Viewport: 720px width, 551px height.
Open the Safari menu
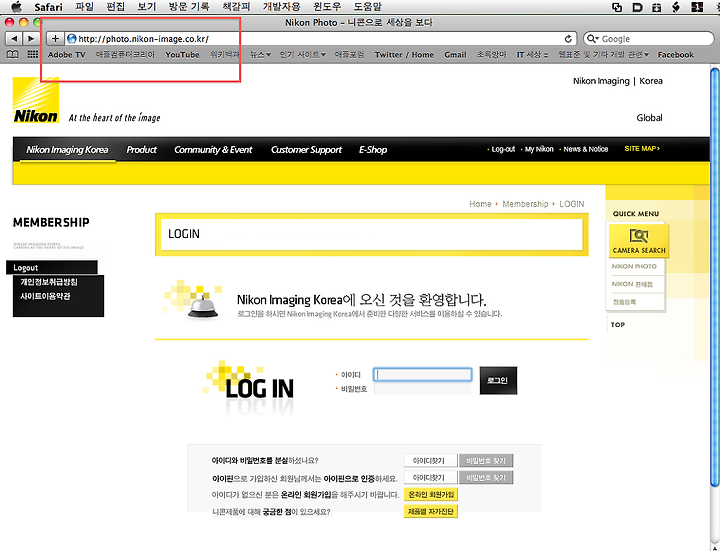pos(48,7)
